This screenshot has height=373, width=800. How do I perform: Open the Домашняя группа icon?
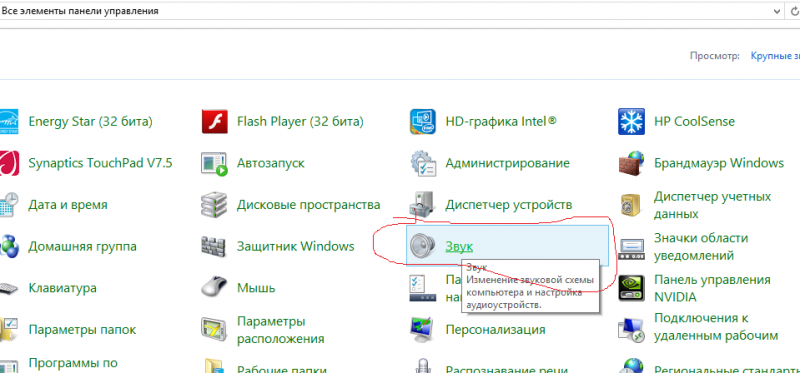point(9,246)
